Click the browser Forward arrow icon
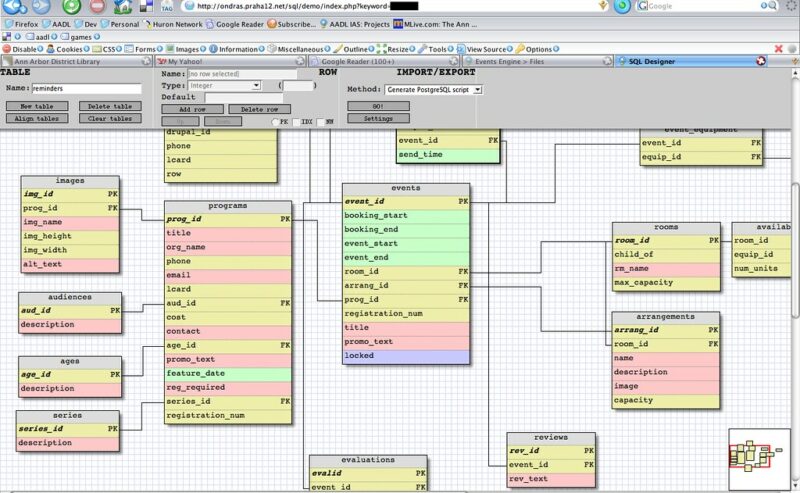 coord(41,5)
